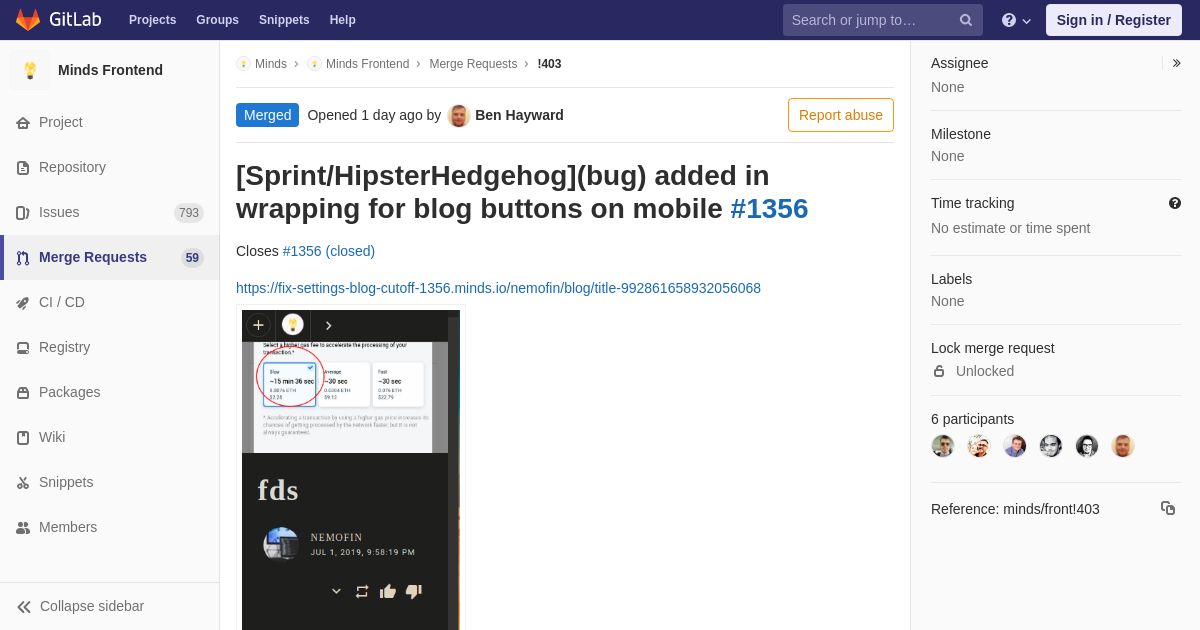The width and height of the screenshot is (1200, 630).
Task: Click the Merge Requests icon in sidebar
Action: (23, 258)
